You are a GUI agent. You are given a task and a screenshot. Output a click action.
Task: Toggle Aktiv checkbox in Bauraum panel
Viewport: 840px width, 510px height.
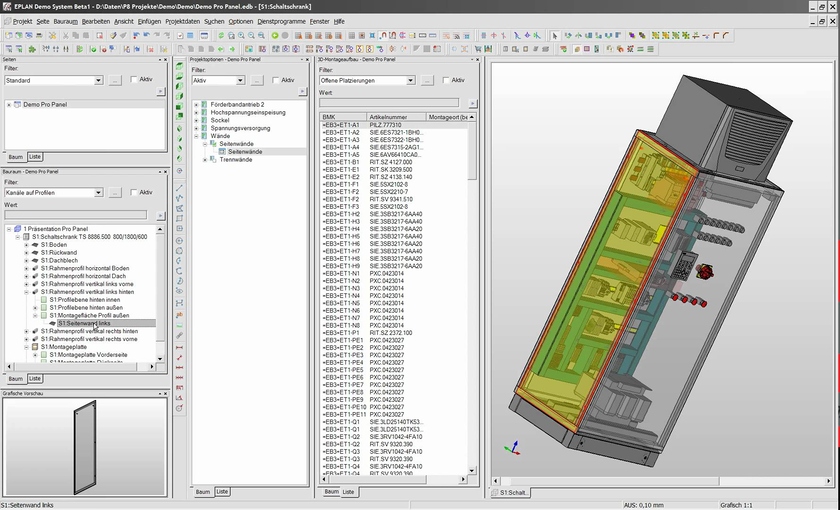133,193
